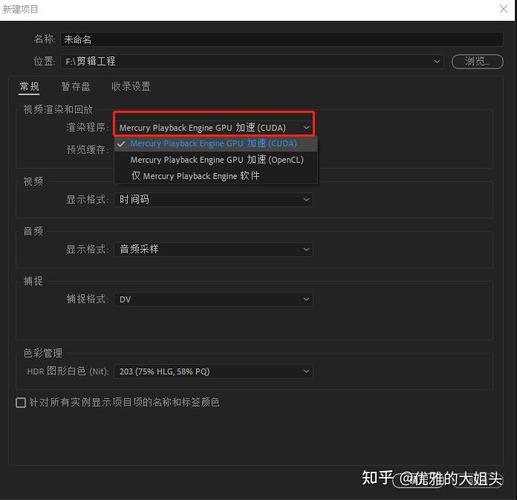Open the 捕捉格式 DV dropdown
The image size is (517, 500).
(214, 299)
